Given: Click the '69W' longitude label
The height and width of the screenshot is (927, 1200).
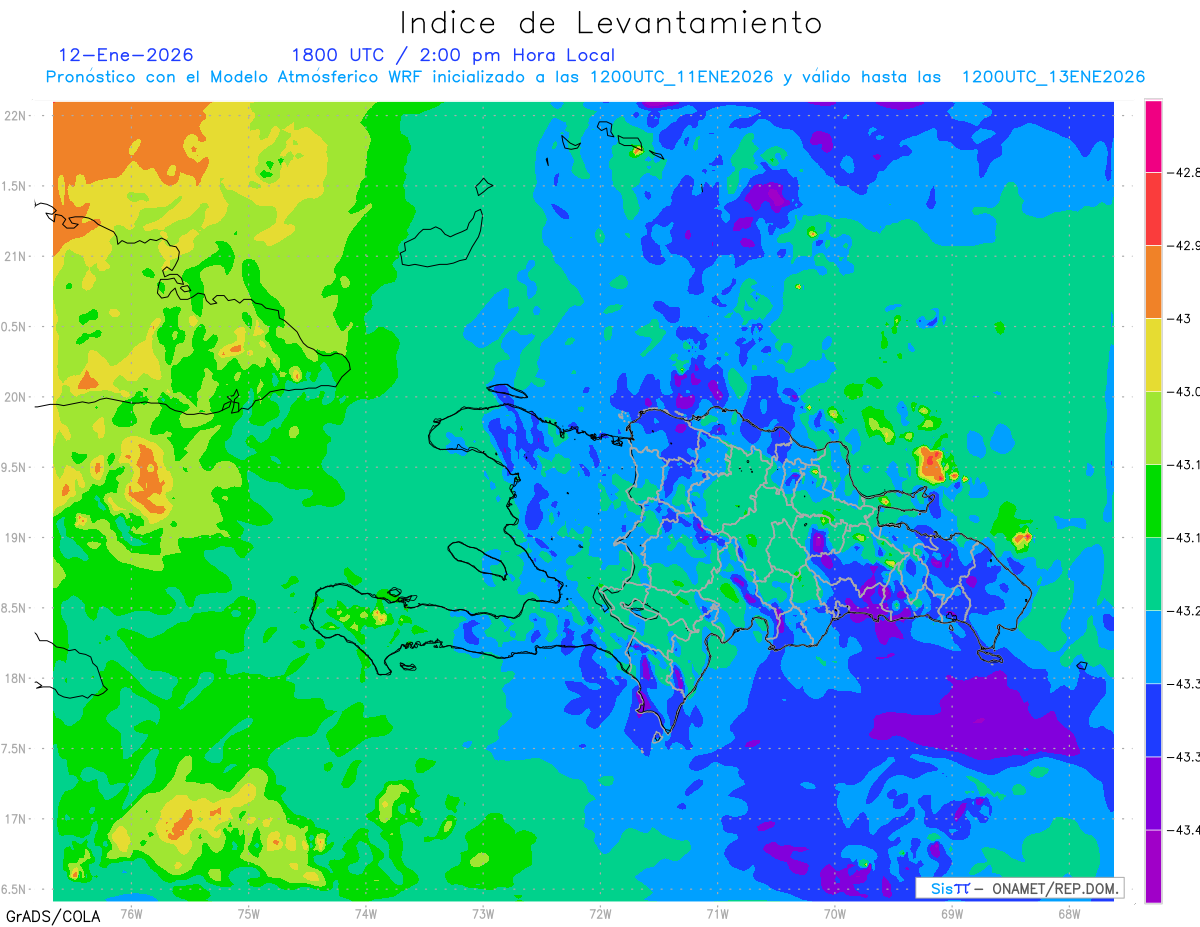Looking at the screenshot, I should pyautogui.click(x=952, y=913).
